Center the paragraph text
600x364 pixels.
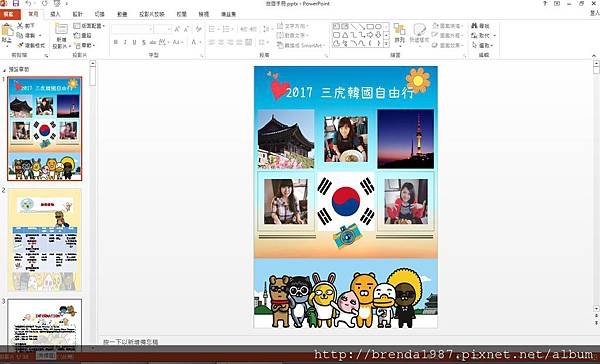pyautogui.click(x=221, y=42)
